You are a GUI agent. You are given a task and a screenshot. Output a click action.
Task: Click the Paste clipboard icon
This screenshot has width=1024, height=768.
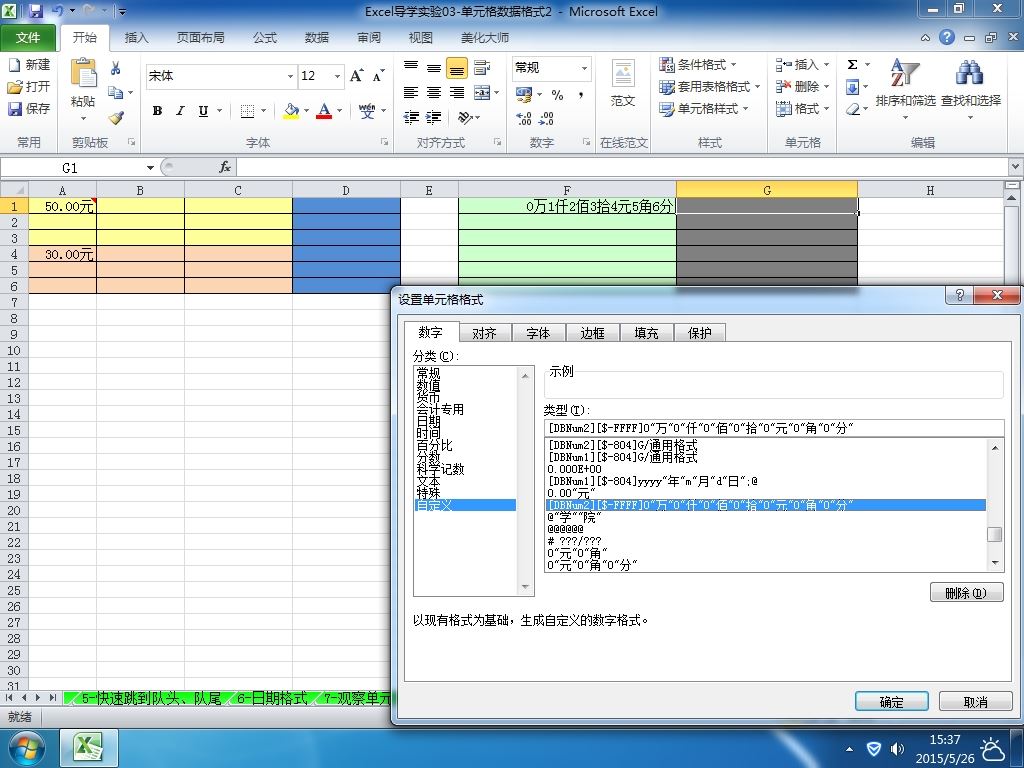[84, 74]
